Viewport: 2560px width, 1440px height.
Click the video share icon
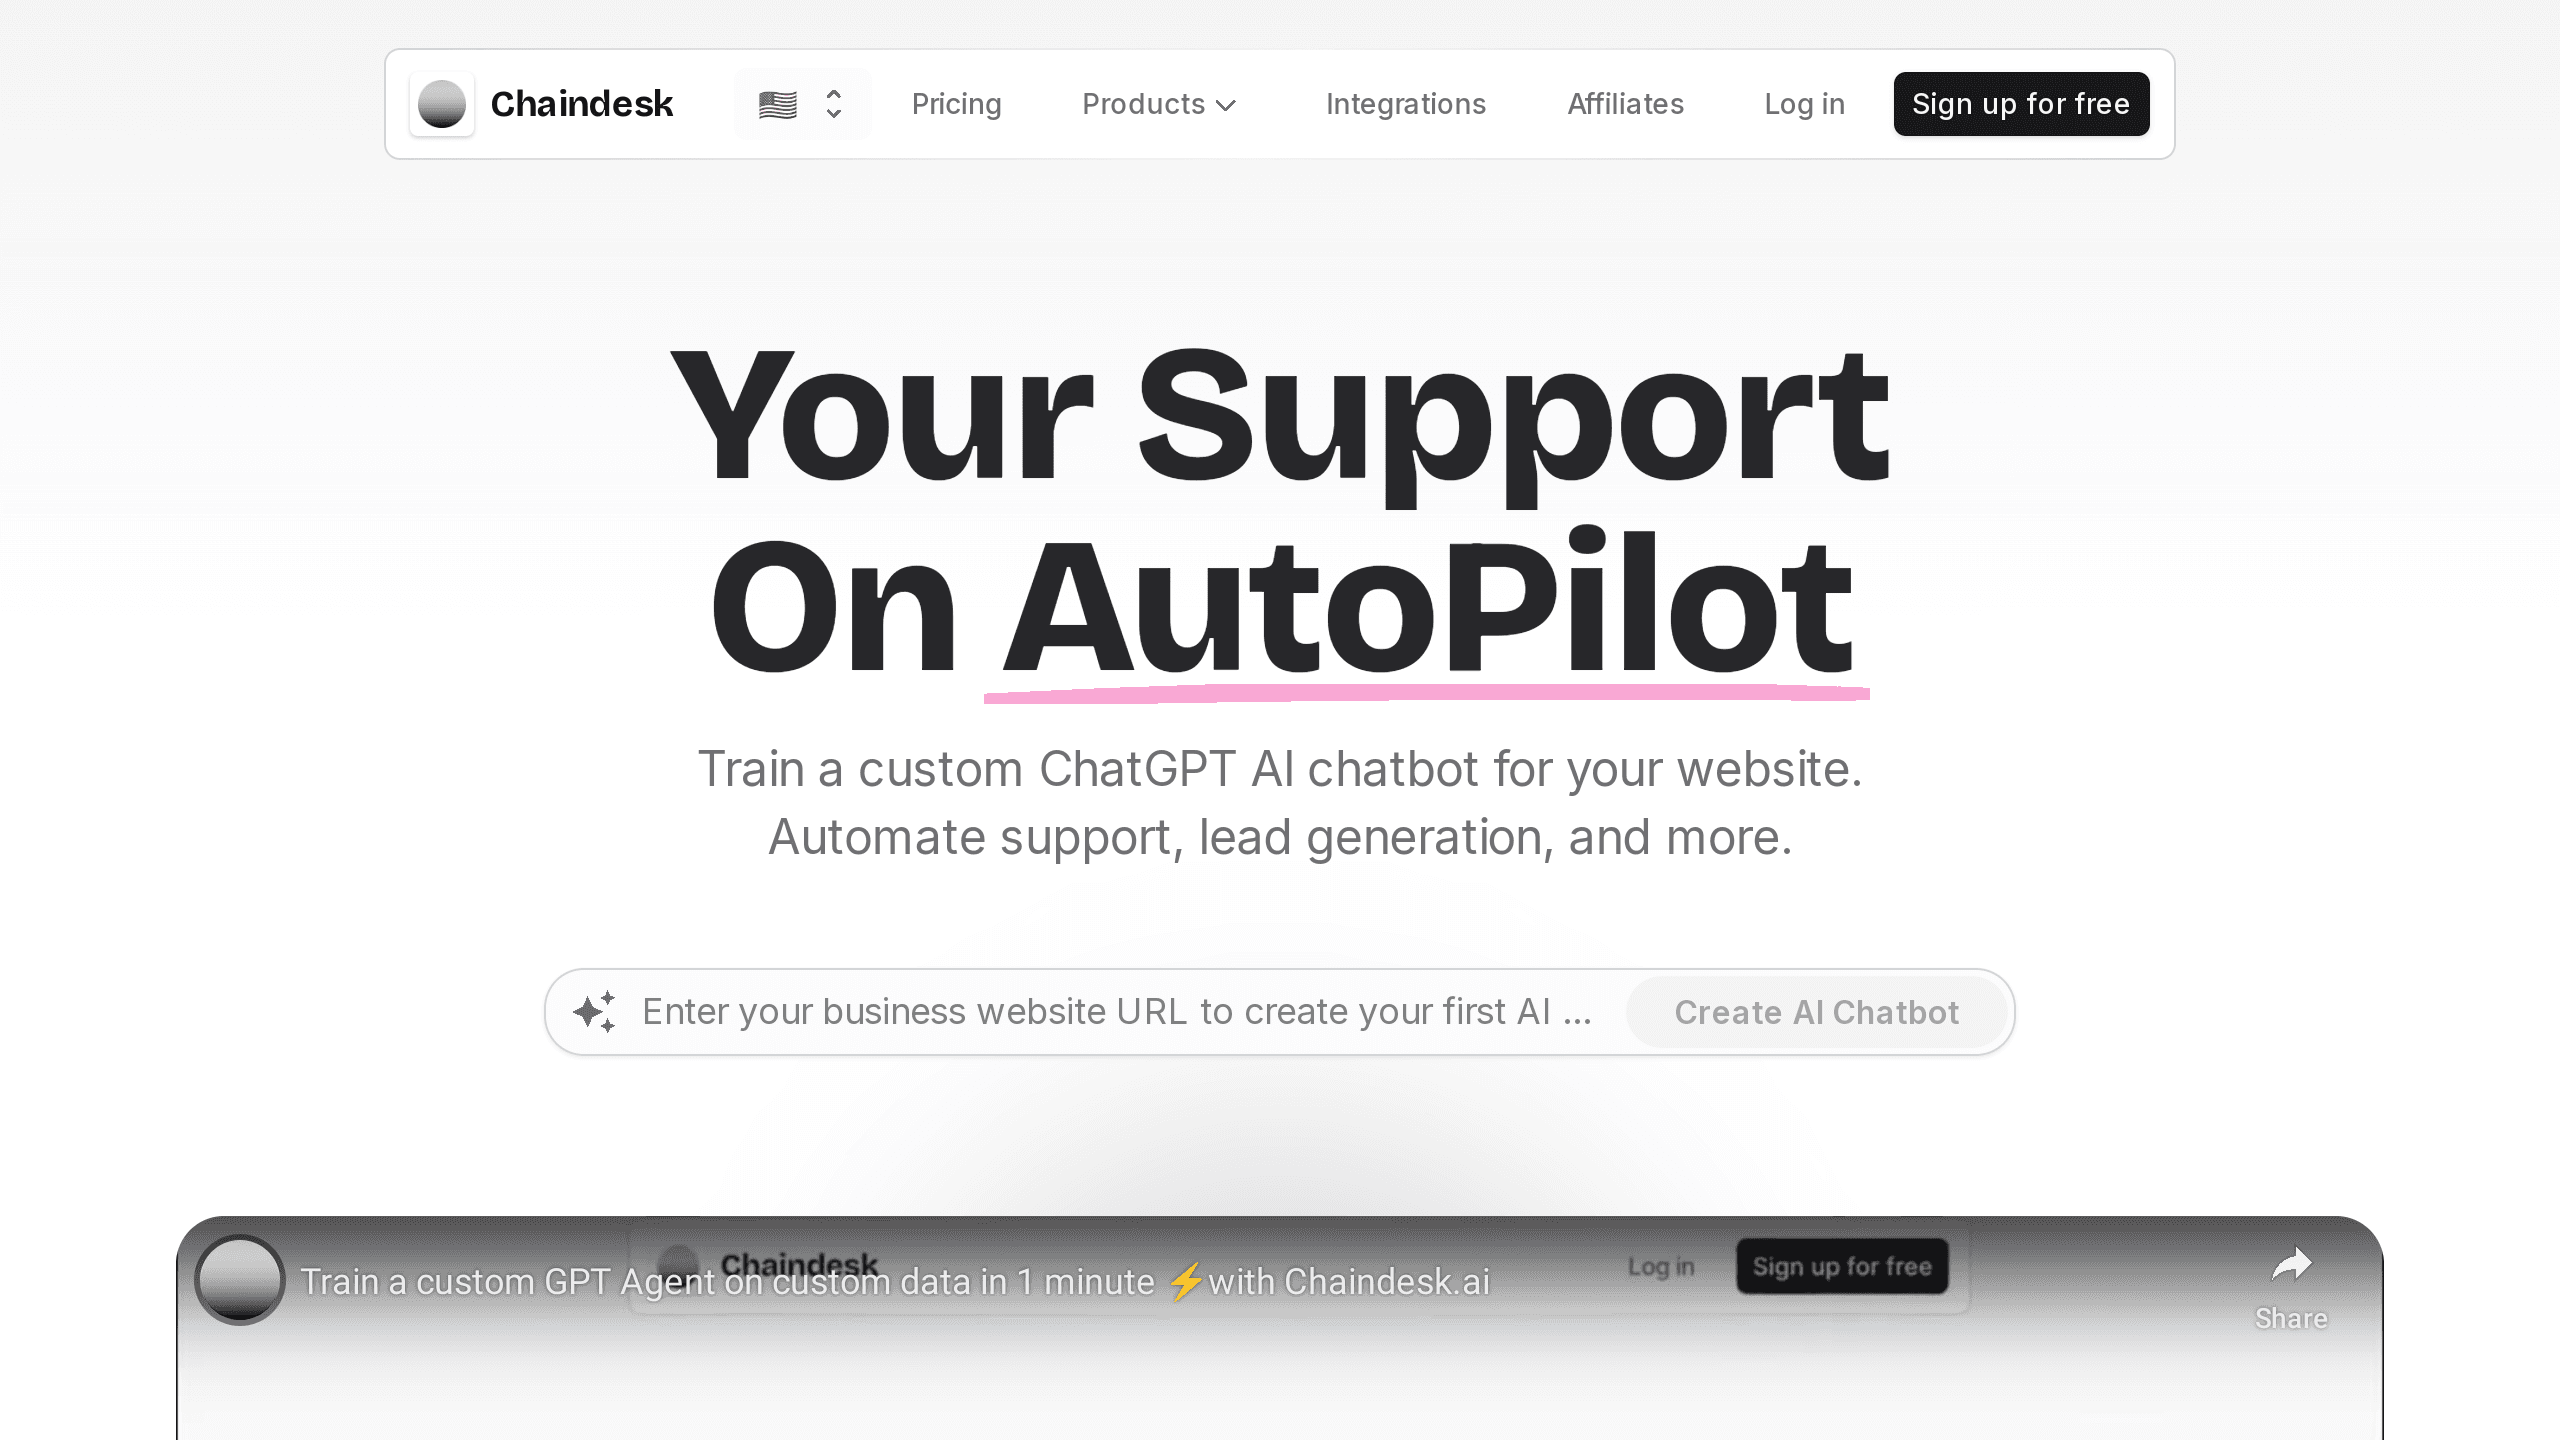pos(2291,1266)
